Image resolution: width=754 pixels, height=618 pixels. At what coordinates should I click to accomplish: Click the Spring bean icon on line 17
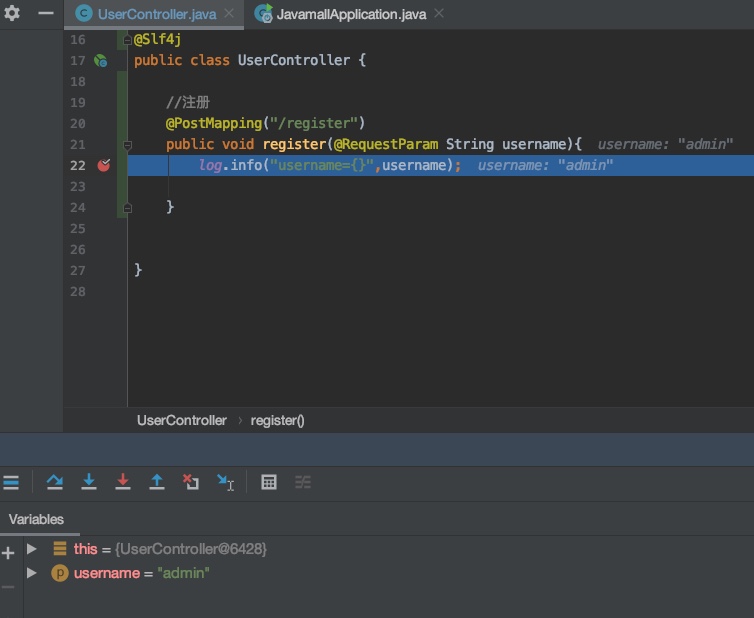click(x=100, y=61)
